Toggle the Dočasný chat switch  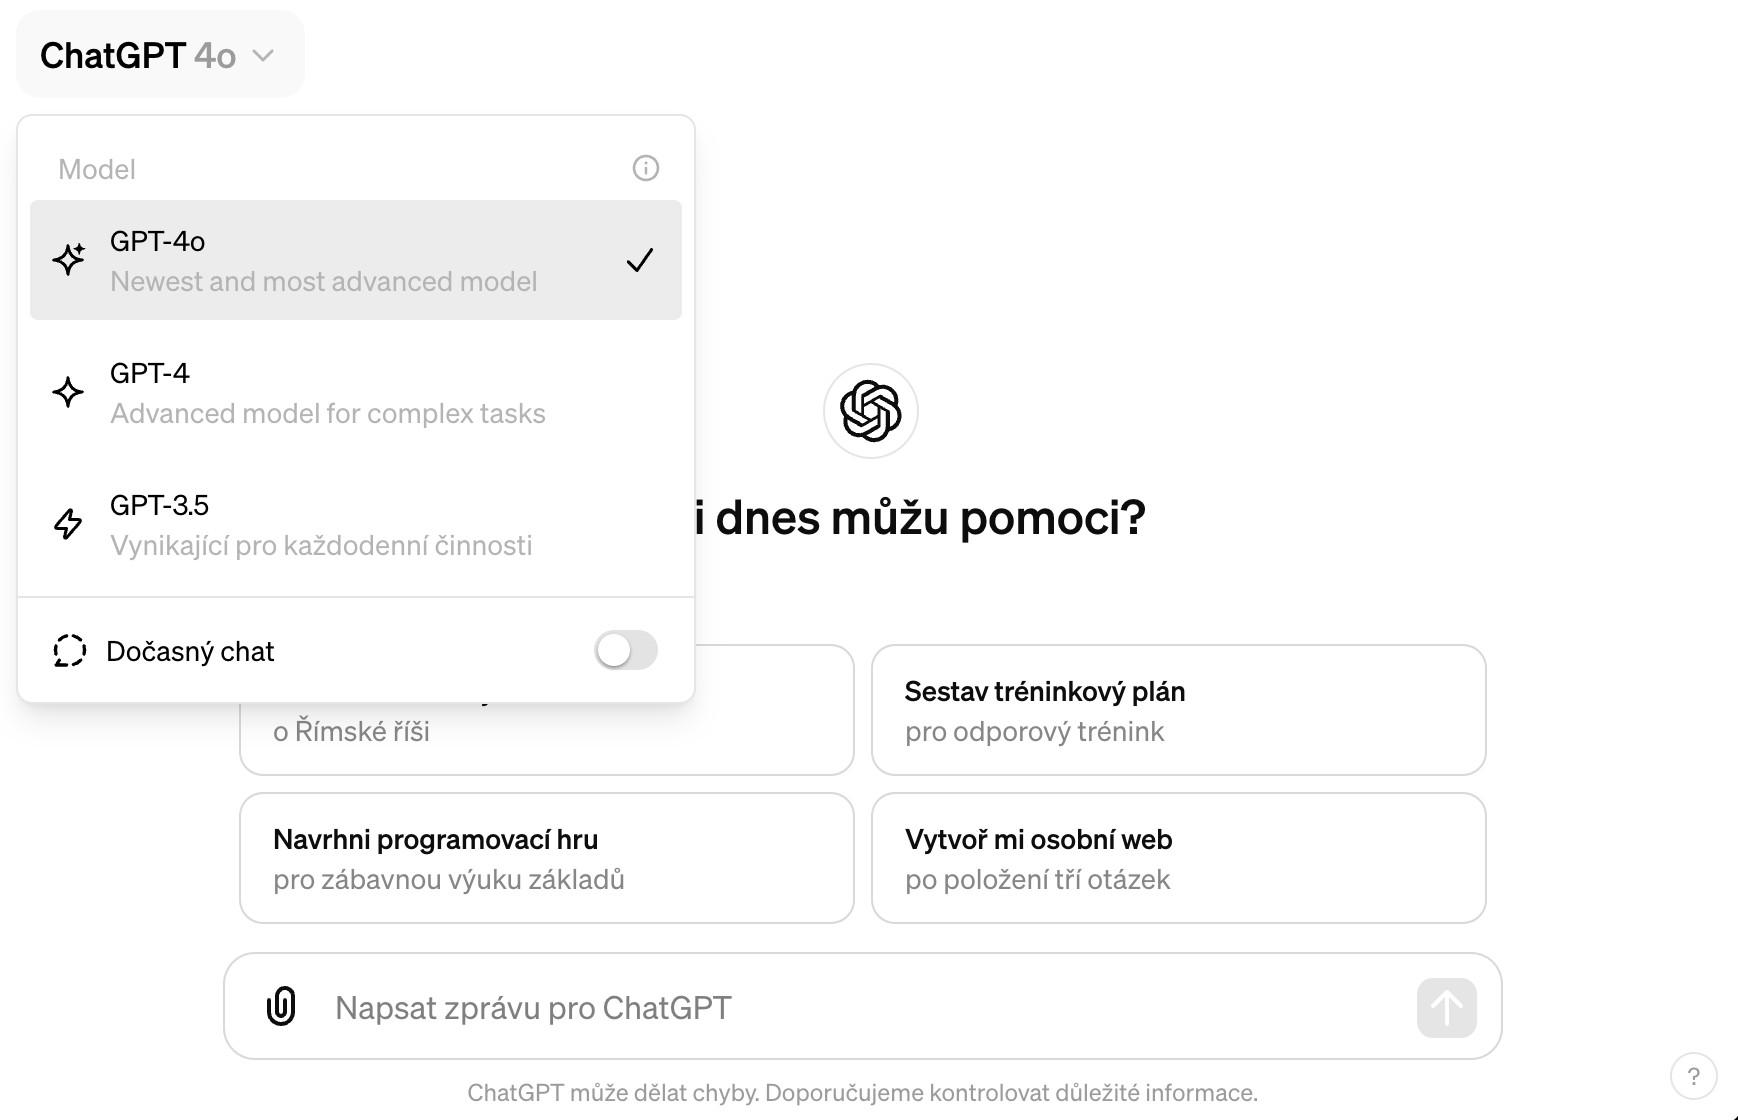click(x=626, y=650)
